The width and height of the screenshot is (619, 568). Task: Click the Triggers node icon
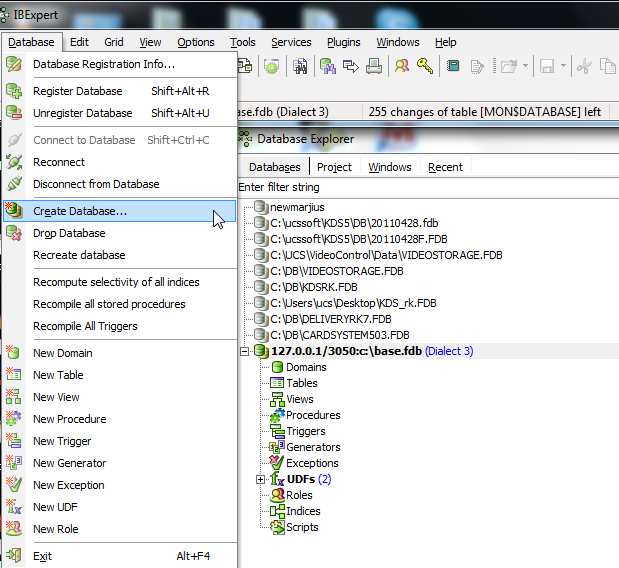tap(277, 431)
